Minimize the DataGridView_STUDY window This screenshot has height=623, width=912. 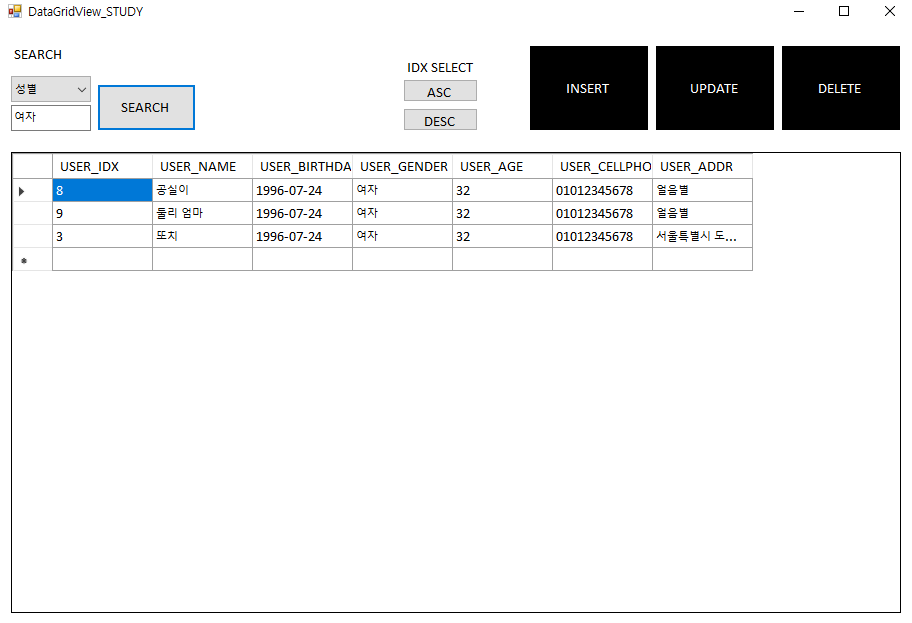pyautogui.click(x=799, y=11)
